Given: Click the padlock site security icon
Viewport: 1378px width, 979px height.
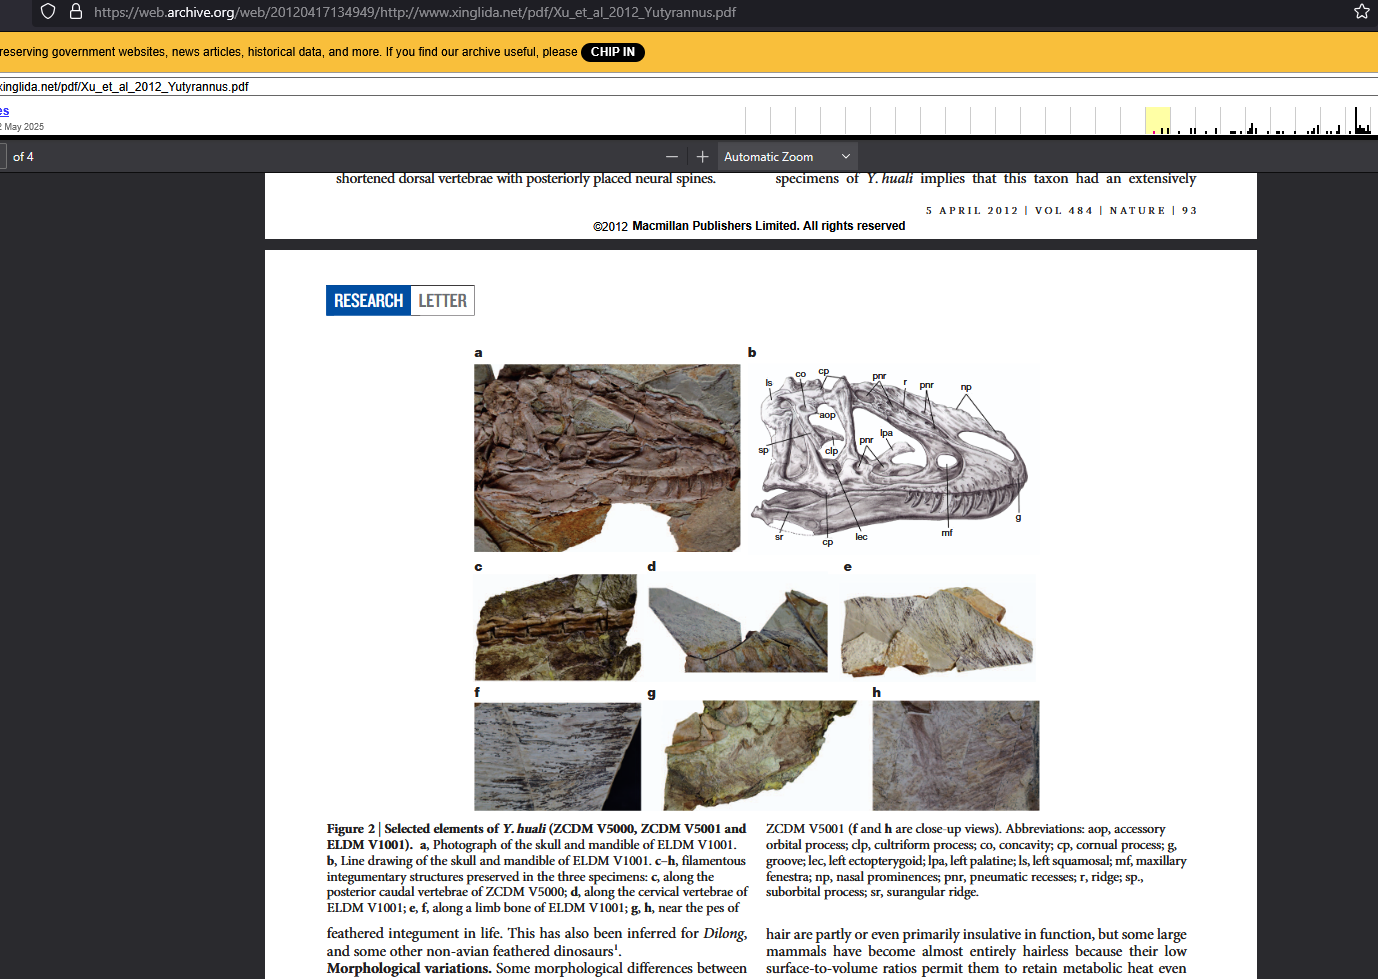Looking at the screenshot, I should click(75, 12).
